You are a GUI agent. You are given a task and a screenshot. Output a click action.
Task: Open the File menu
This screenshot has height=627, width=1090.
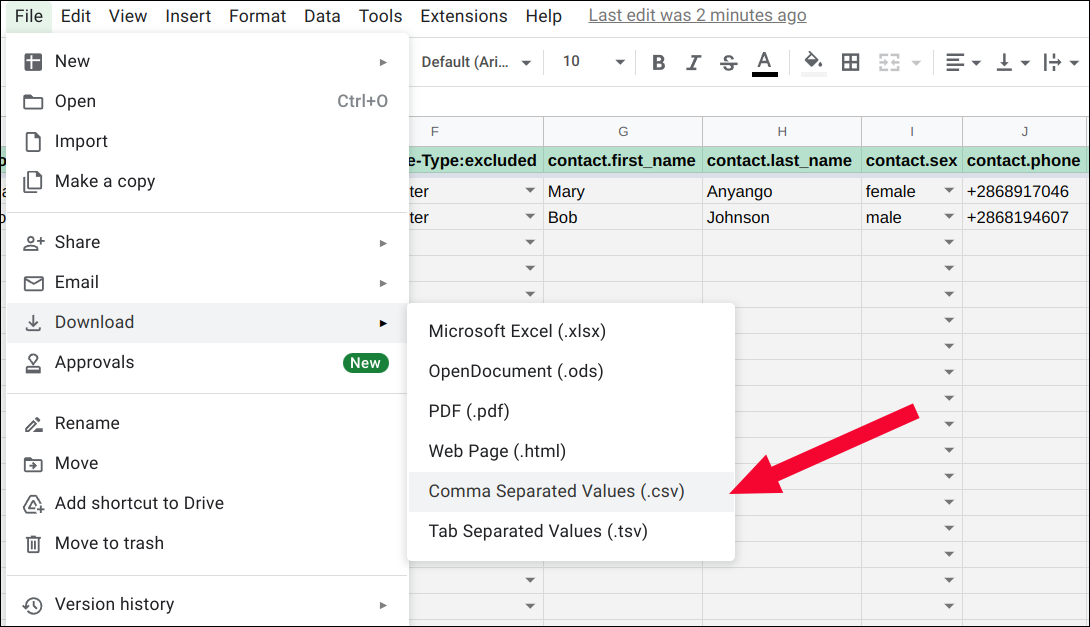pos(29,16)
